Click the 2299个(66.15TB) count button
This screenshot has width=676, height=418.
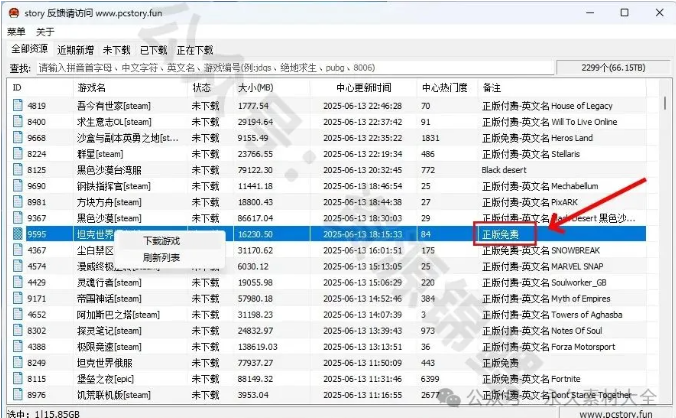coord(613,68)
